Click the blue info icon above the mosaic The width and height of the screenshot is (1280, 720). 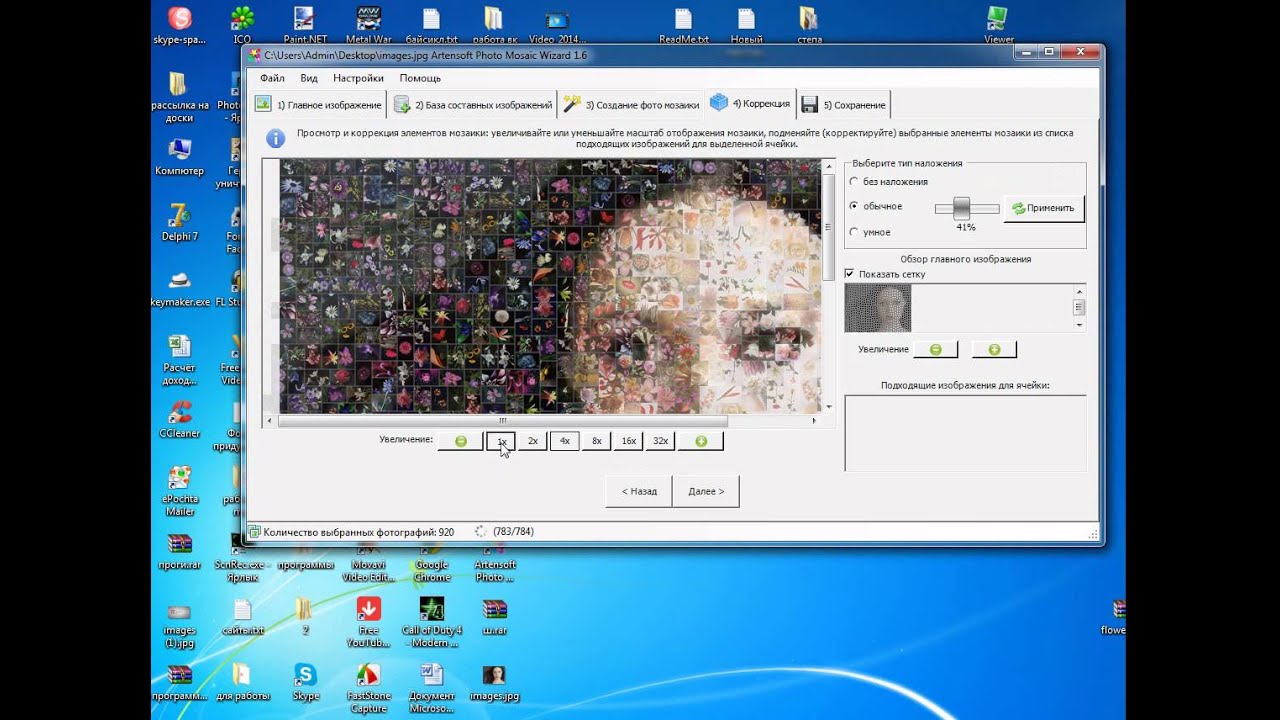pos(275,138)
